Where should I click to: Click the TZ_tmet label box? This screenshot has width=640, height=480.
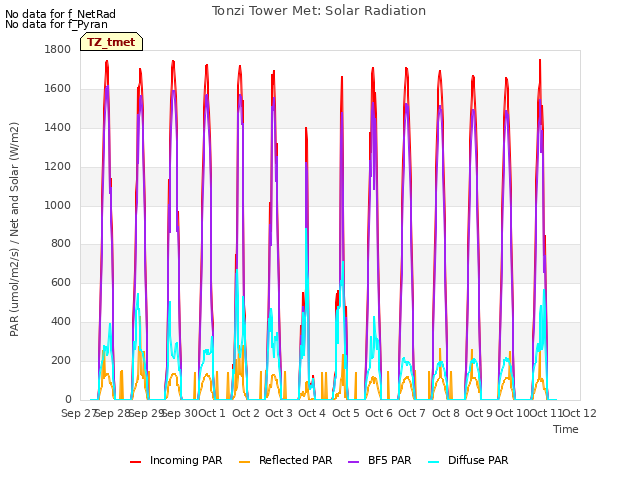click(x=111, y=42)
